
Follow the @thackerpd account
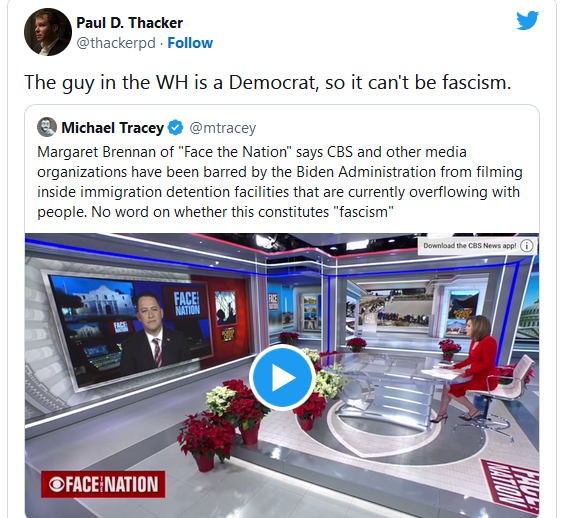click(190, 43)
